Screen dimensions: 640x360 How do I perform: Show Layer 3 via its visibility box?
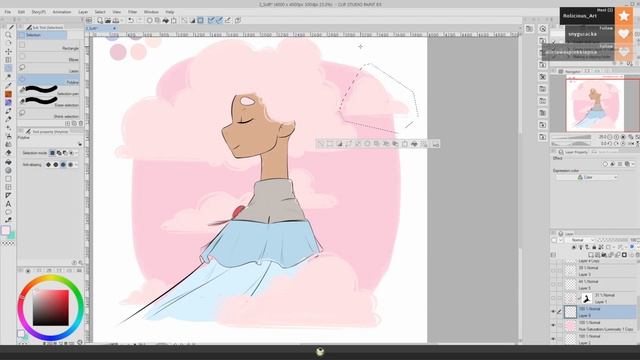point(553,271)
